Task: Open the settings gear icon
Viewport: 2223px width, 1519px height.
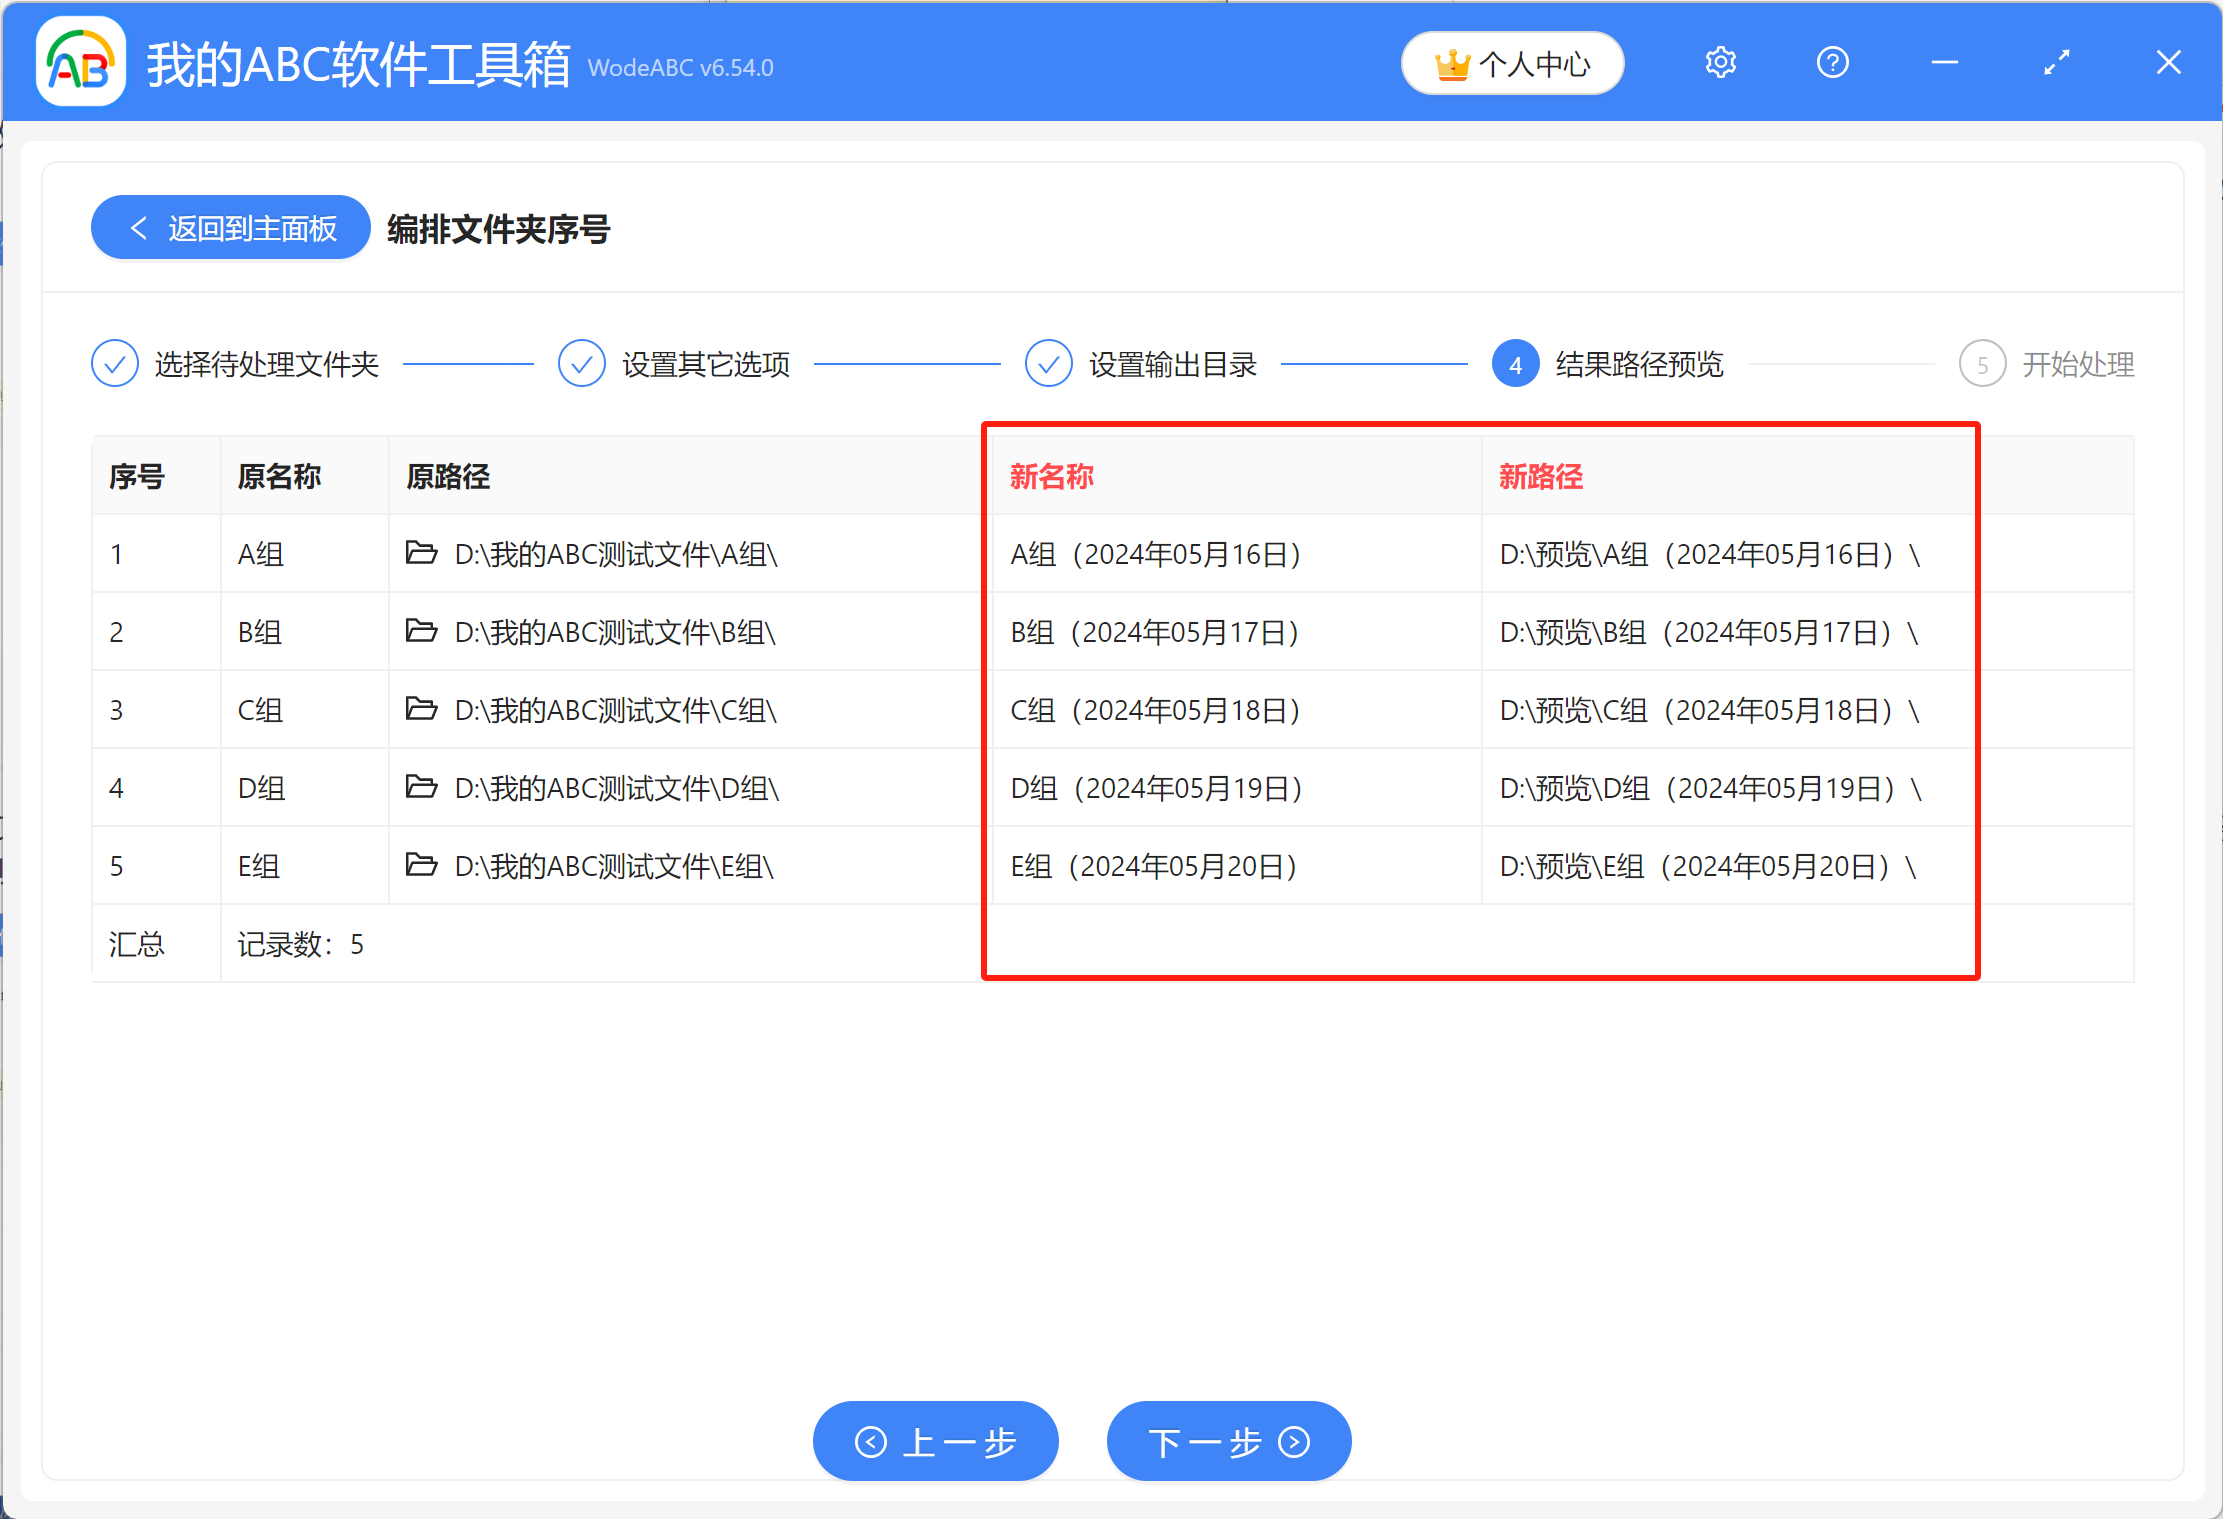Action: click(1720, 62)
